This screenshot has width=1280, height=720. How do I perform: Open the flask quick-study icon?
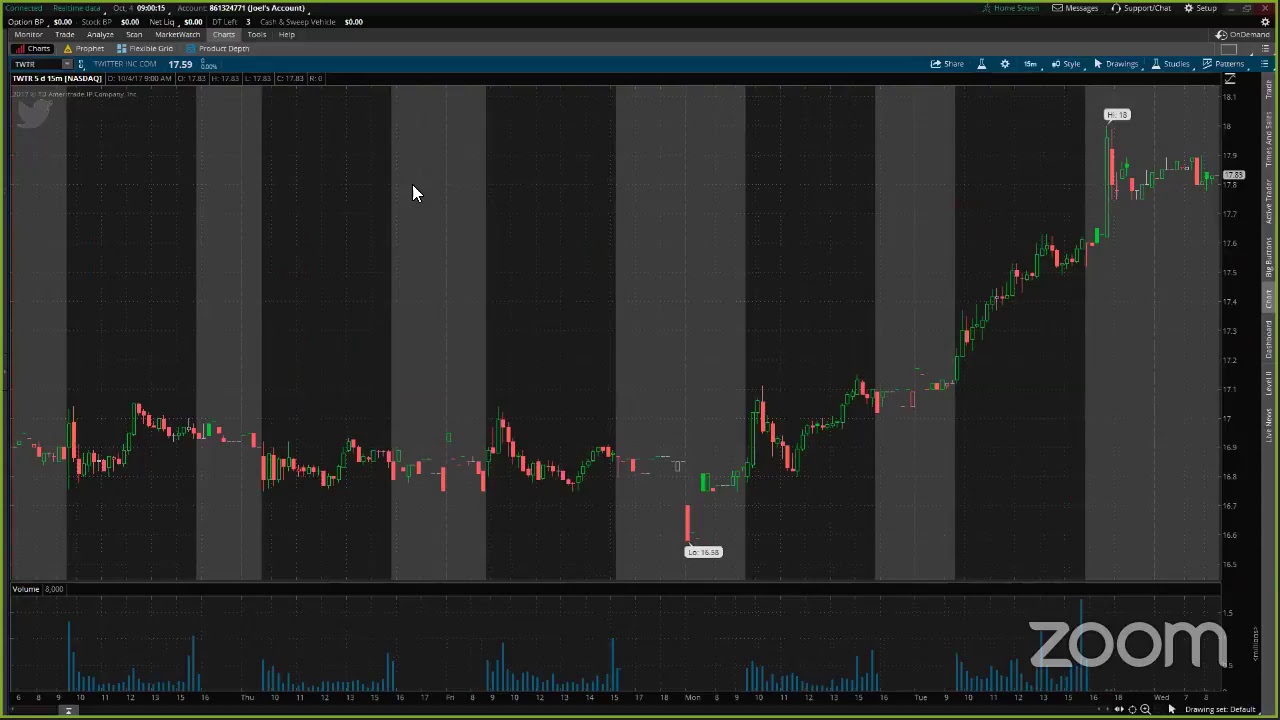coord(981,64)
